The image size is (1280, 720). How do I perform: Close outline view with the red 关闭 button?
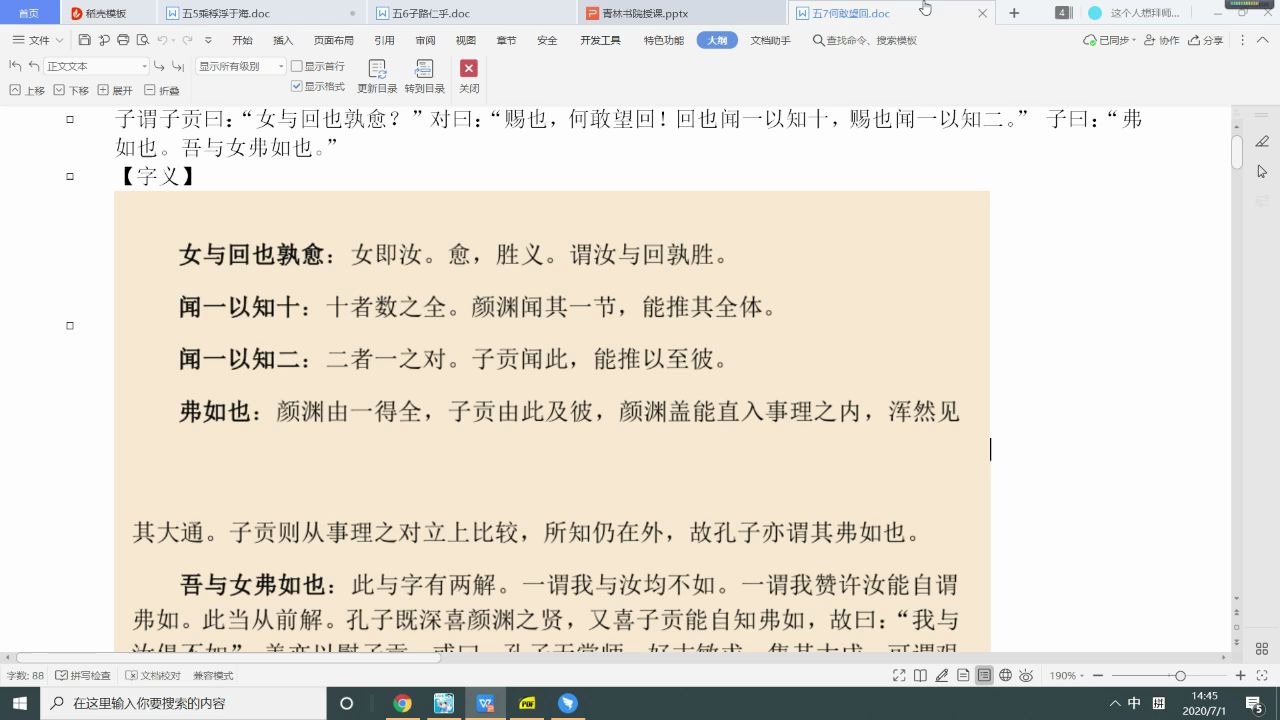pos(469,77)
